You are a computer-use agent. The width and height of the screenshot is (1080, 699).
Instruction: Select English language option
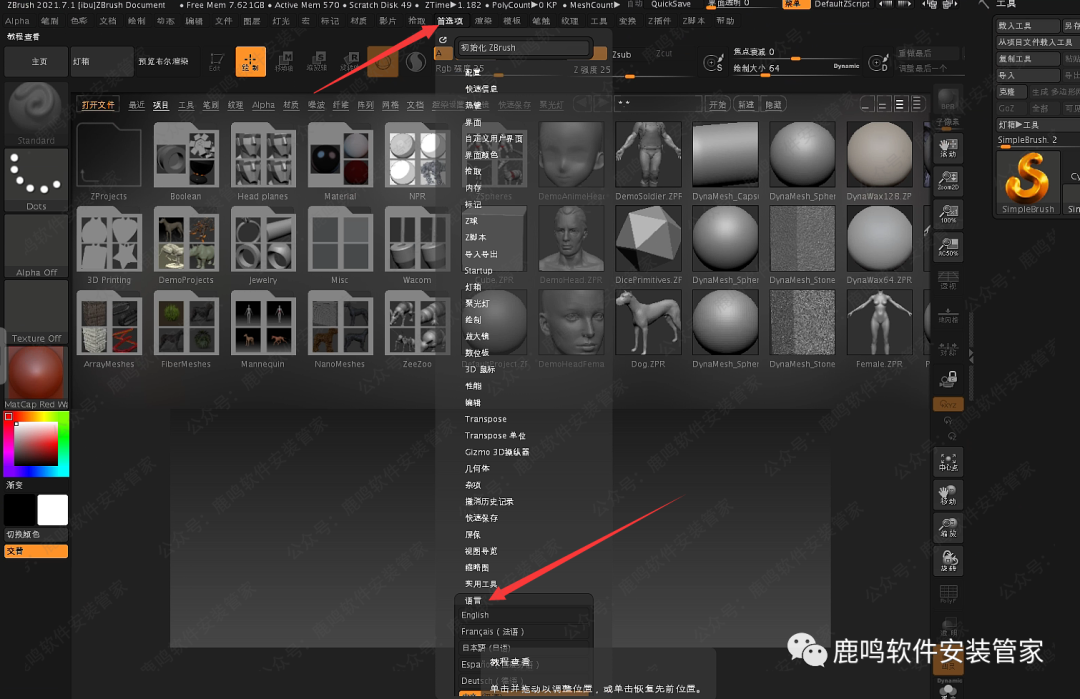coord(475,615)
